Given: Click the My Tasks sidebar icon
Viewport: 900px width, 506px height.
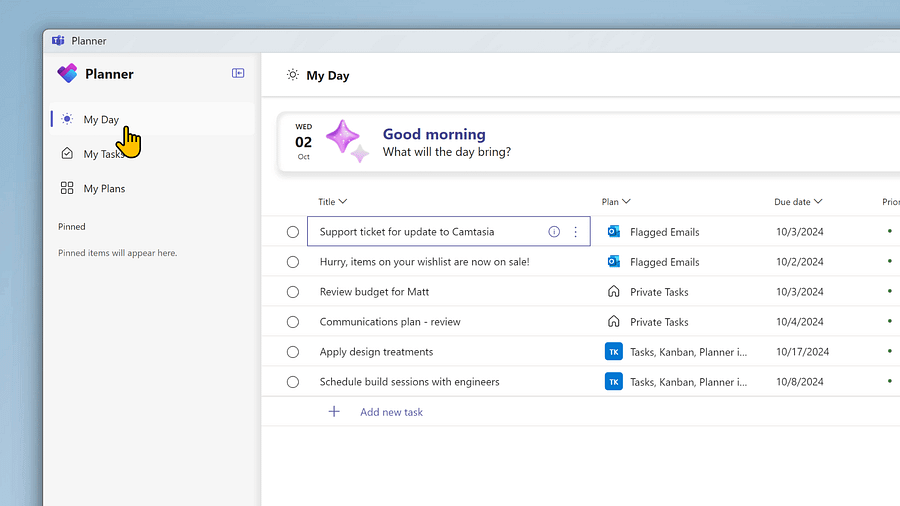Looking at the screenshot, I should tap(67, 154).
